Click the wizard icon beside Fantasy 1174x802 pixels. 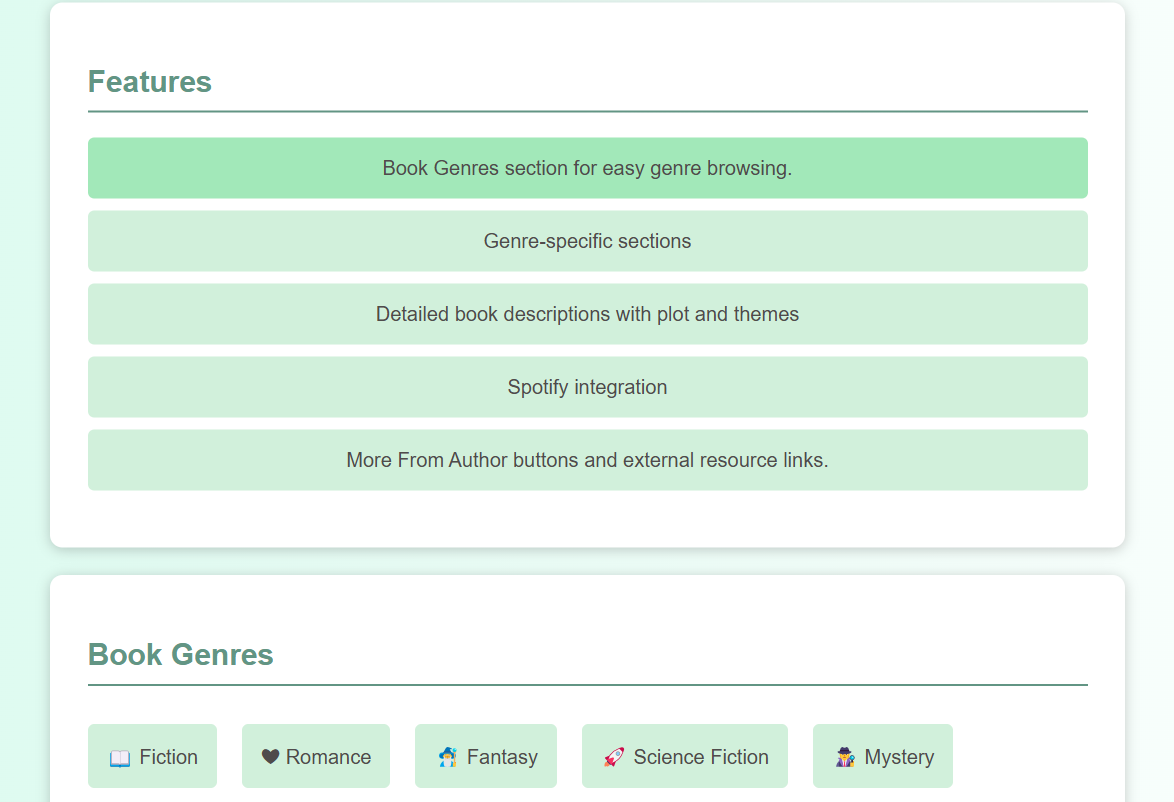pyautogui.click(x=448, y=757)
